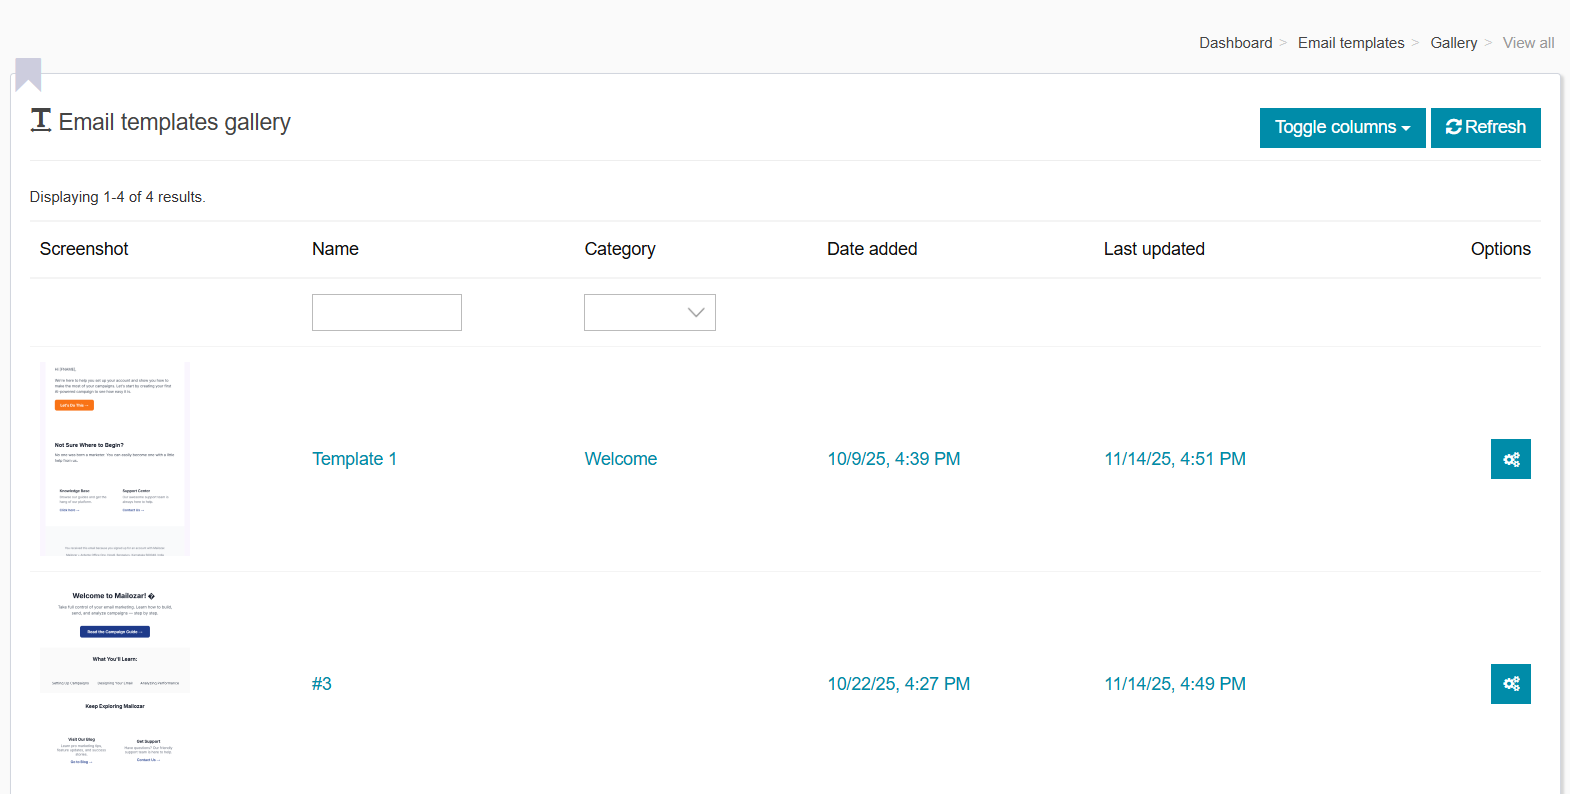Click the Welcome category link
Image resolution: width=1570 pixels, height=794 pixels.
pos(620,459)
